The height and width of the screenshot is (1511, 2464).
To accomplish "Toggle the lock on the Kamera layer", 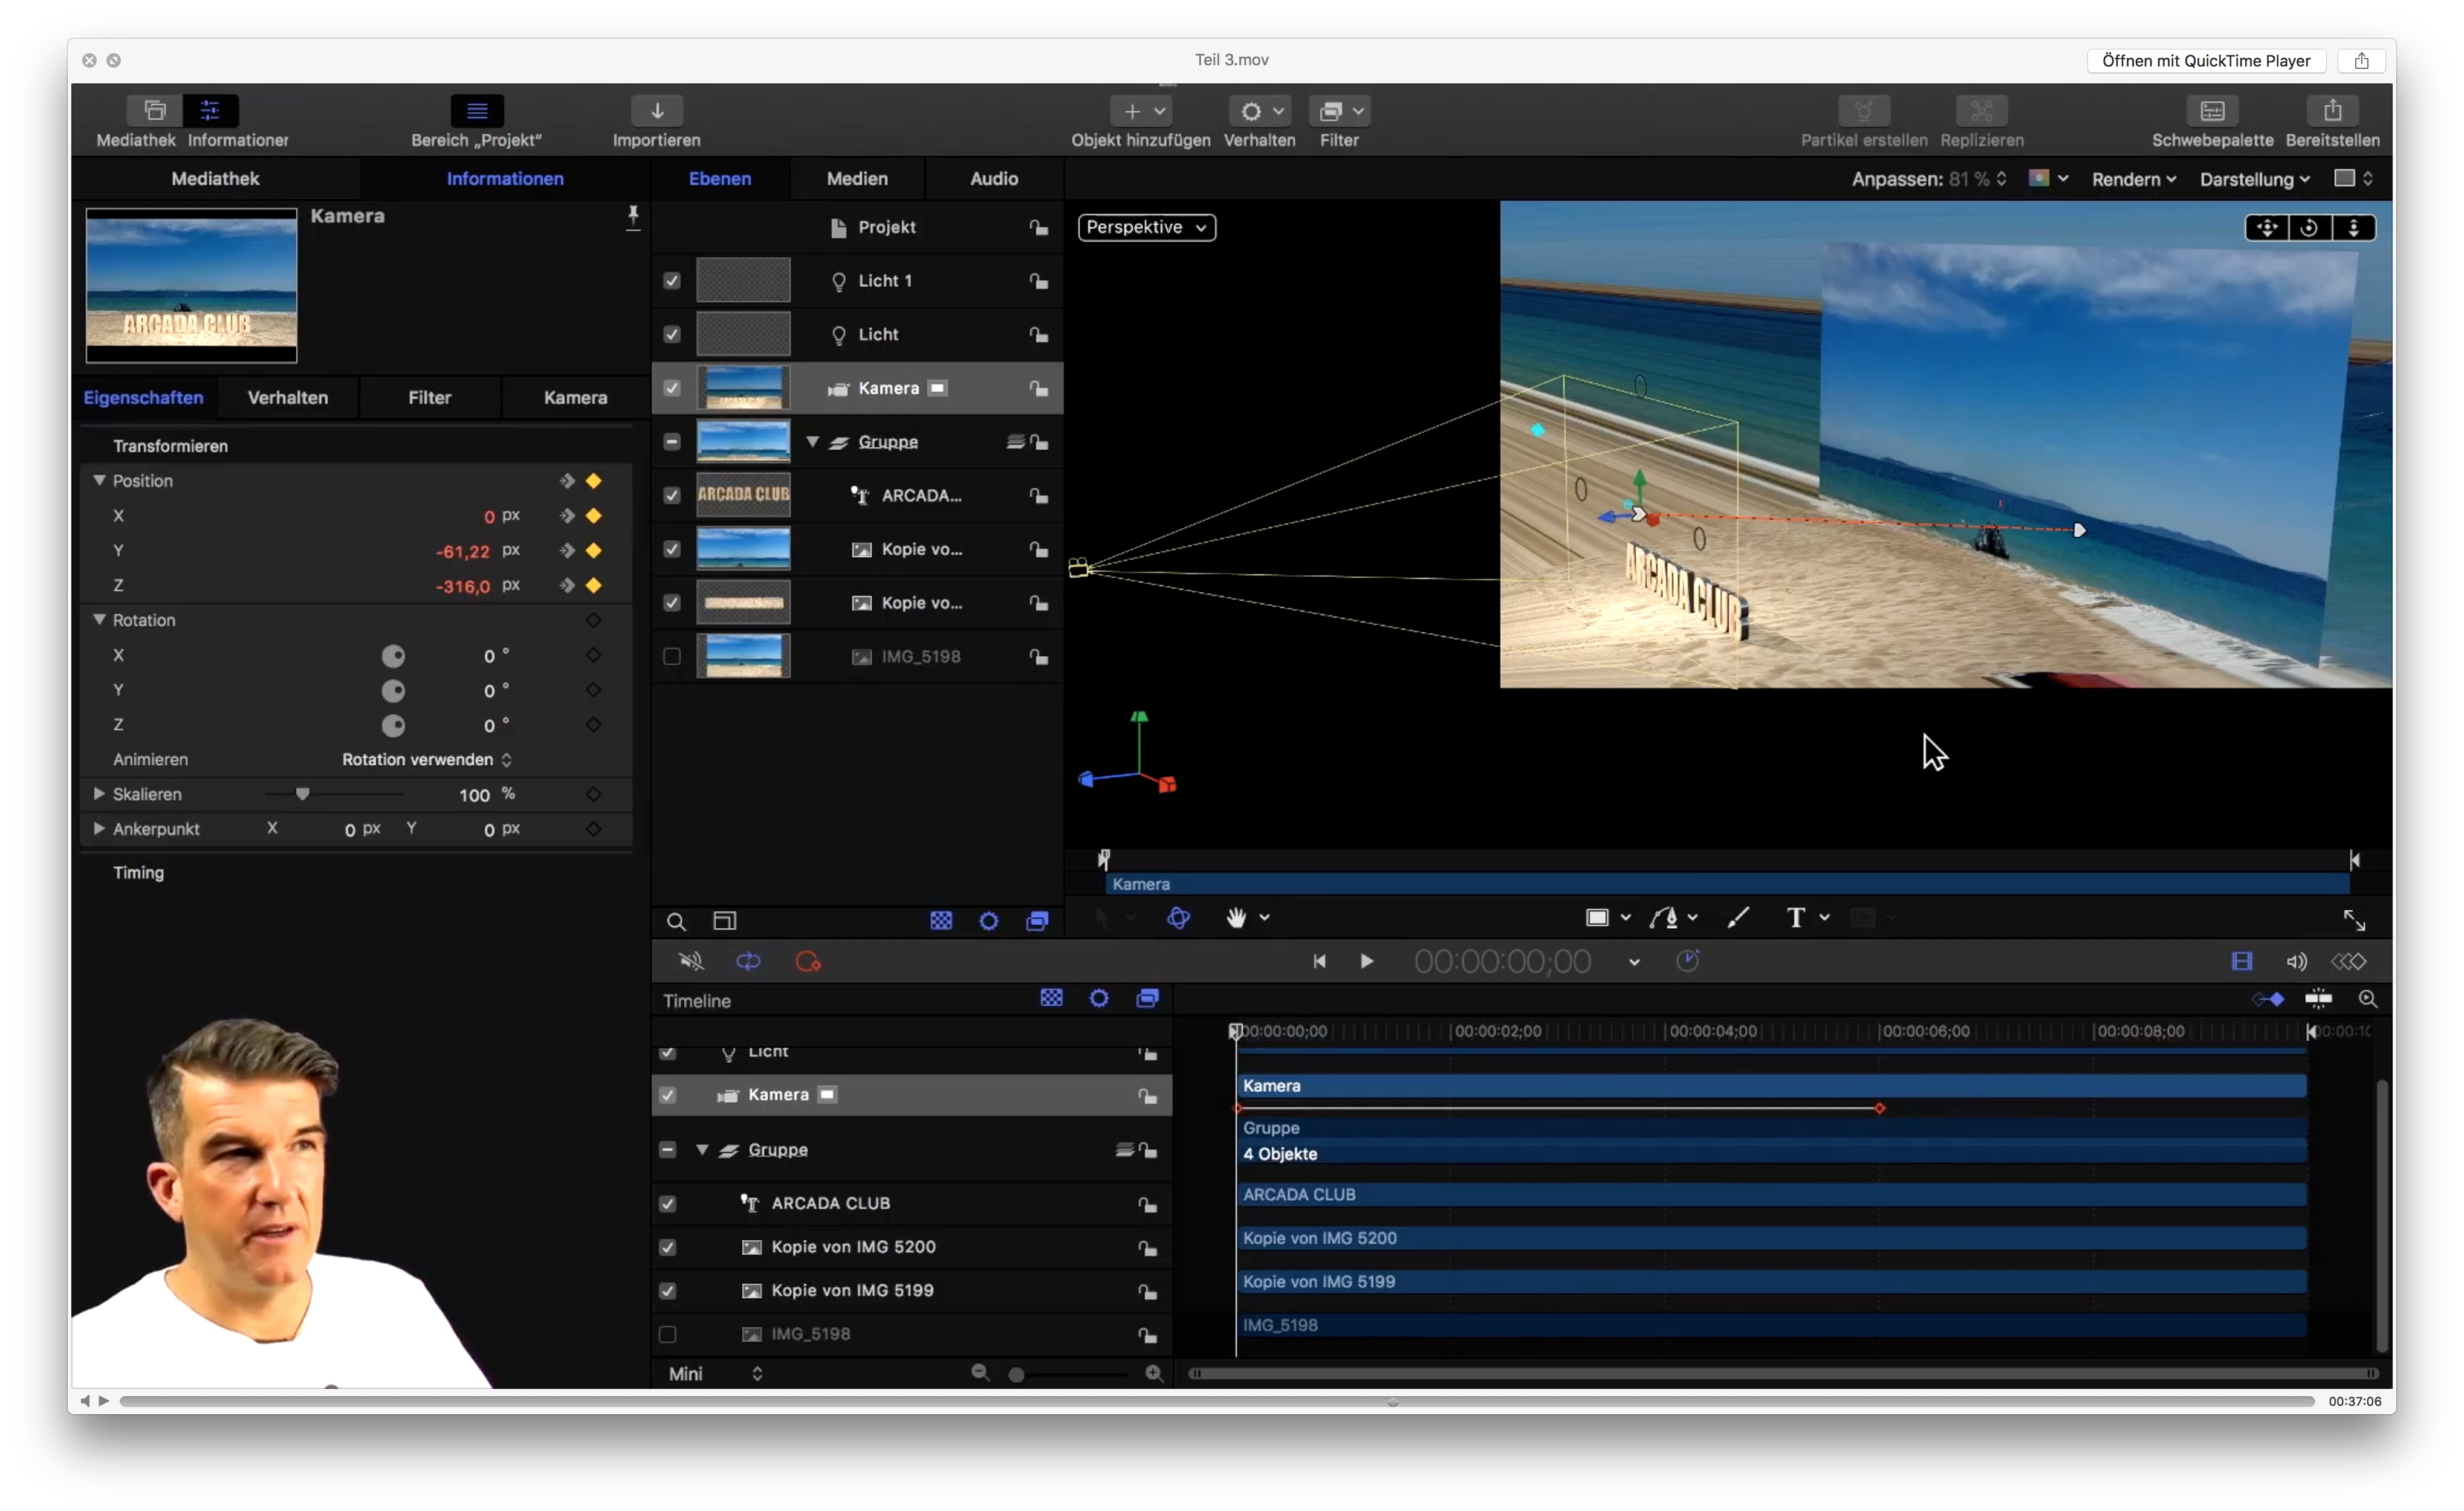I will (1040, 388).
